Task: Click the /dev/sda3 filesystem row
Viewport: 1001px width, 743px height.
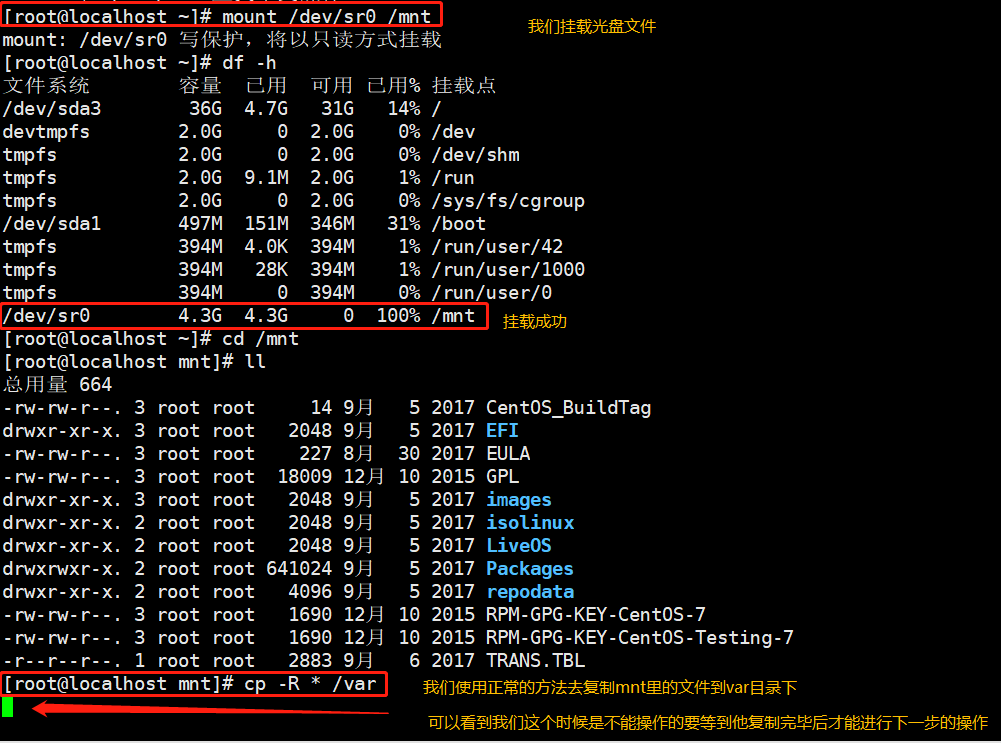Action: pos(222,109)
